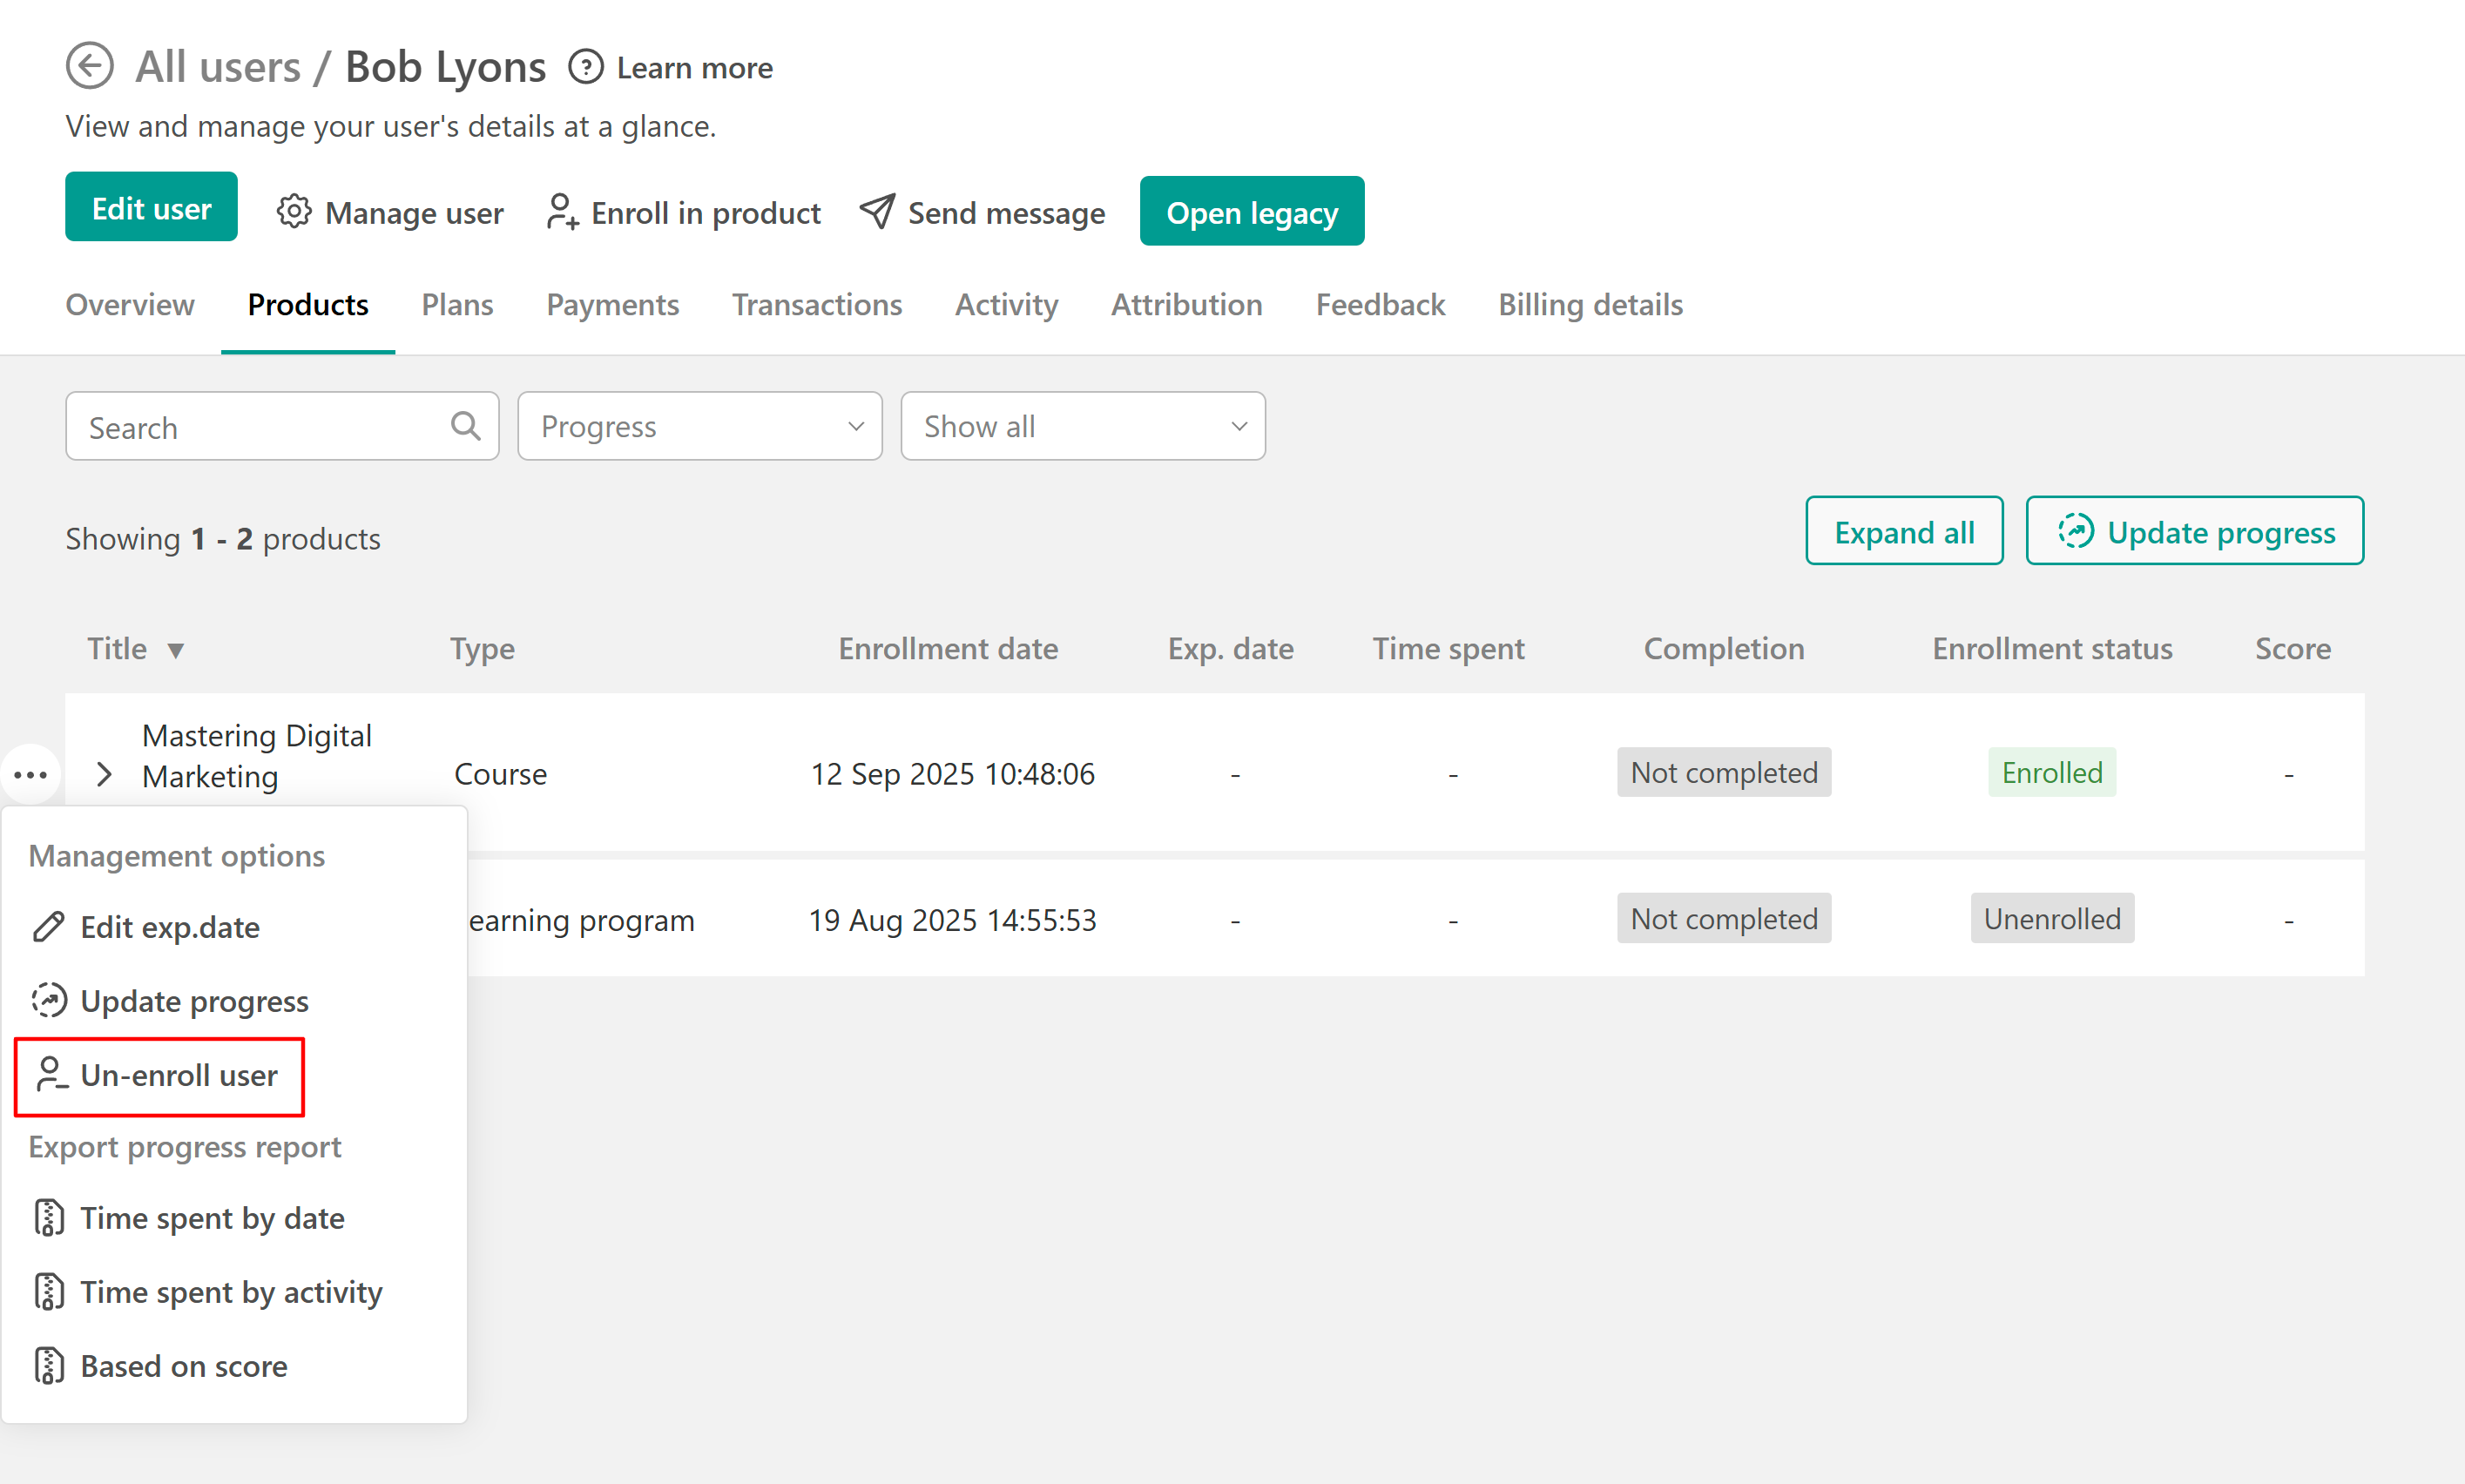Image resolution: width=2465 pixels, height=1484 pixels.
Task: Click the Time spent column header
Action: [x=1448, y=649]
